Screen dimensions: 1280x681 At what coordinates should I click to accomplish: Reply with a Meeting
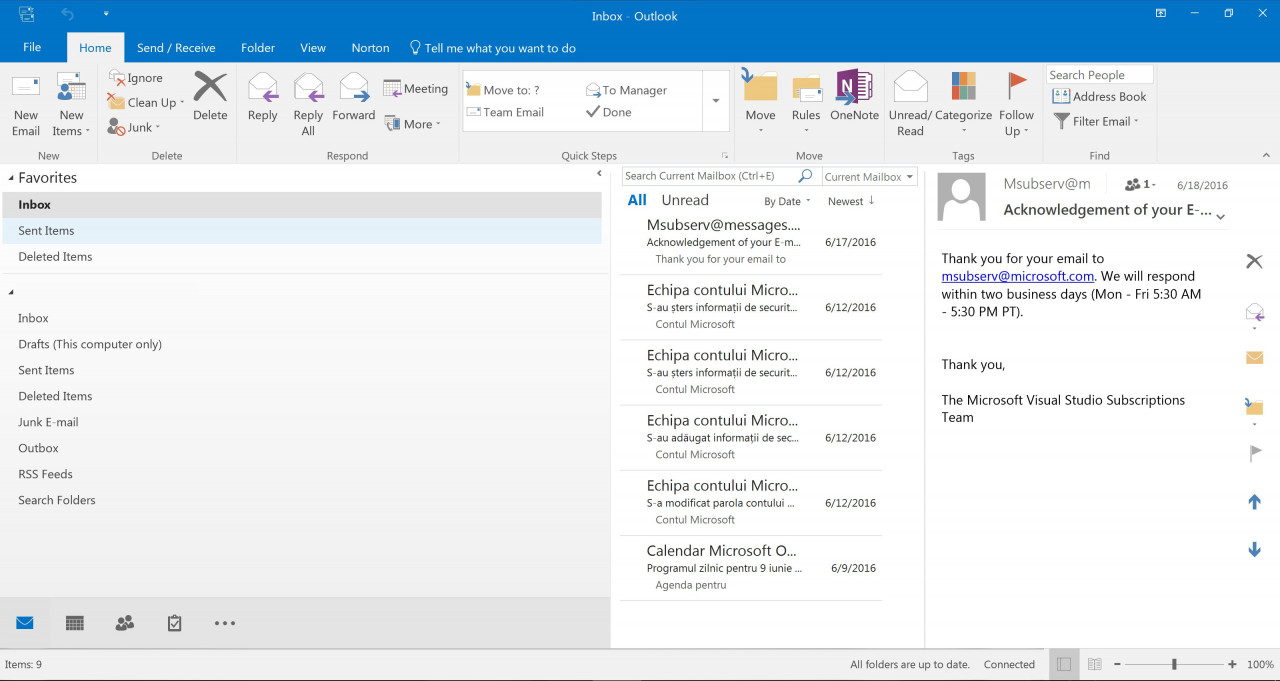(416, 89)
